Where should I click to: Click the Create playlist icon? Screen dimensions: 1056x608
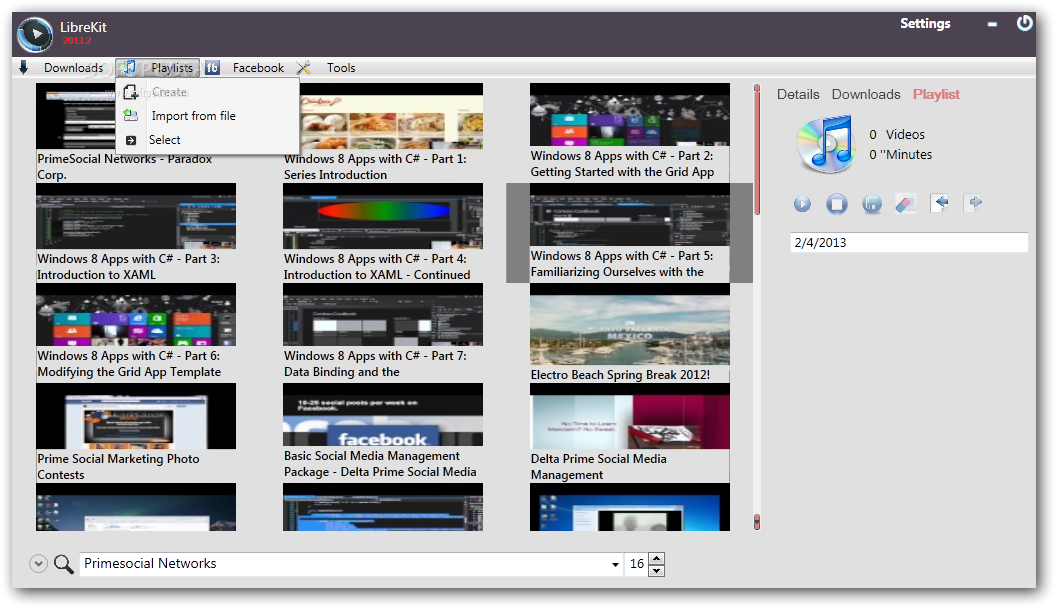(x=131, y=92)
